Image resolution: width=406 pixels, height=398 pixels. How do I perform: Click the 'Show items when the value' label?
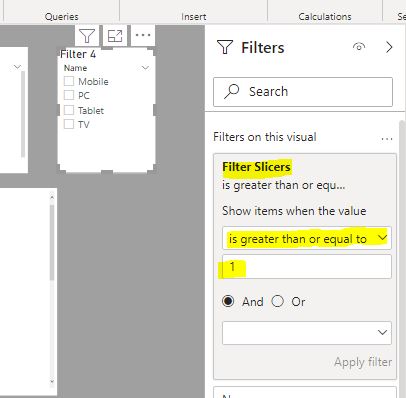294,211
